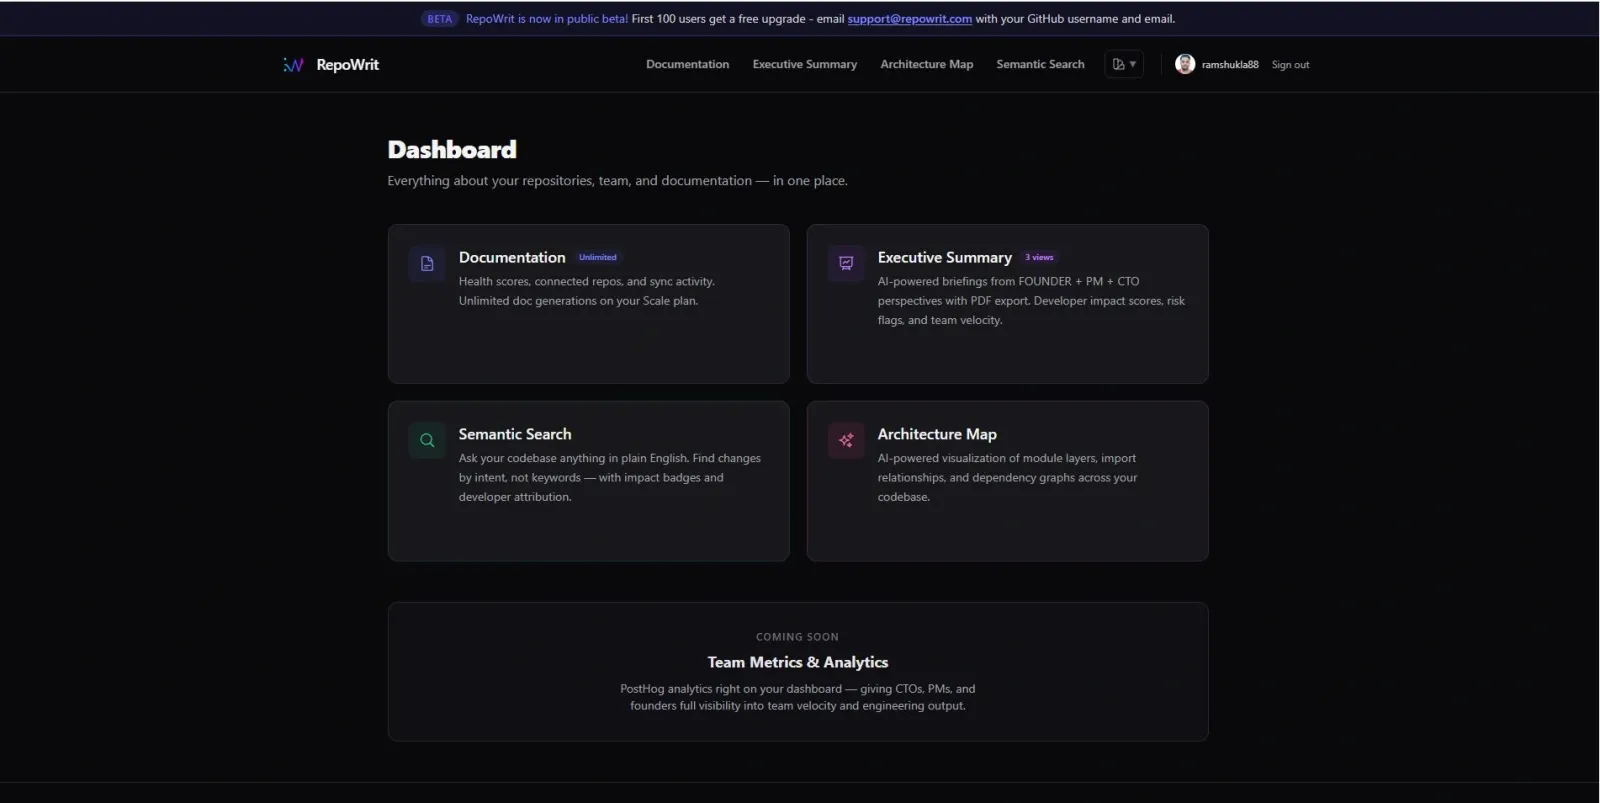Go to Executive Summary in the navbar

(x=804, y=64)
